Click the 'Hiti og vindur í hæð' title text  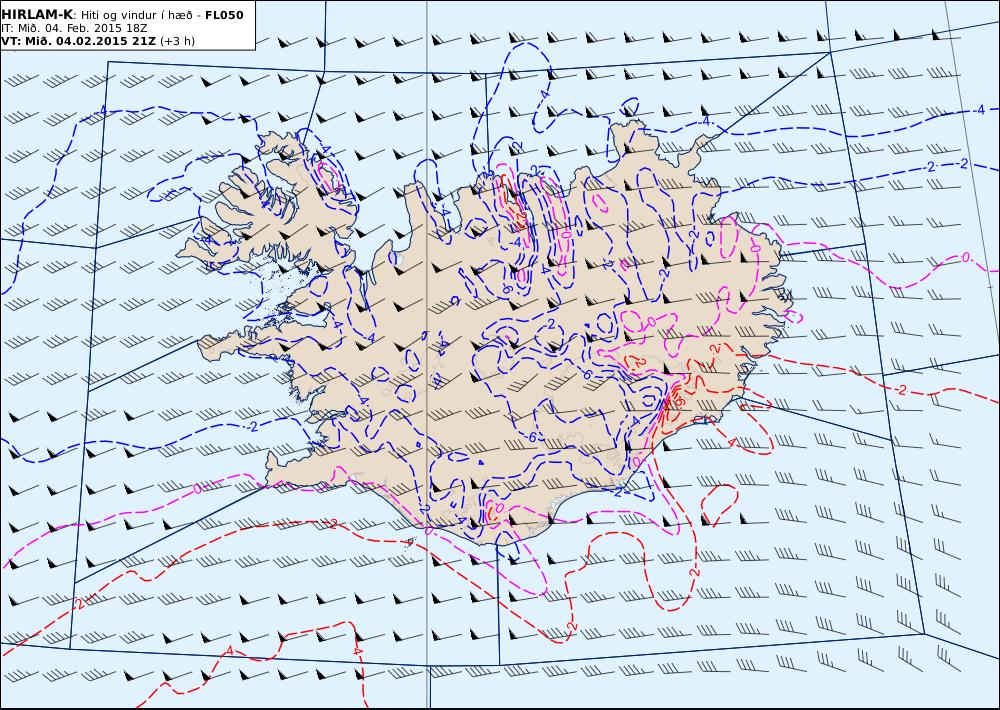click(137, 15)
